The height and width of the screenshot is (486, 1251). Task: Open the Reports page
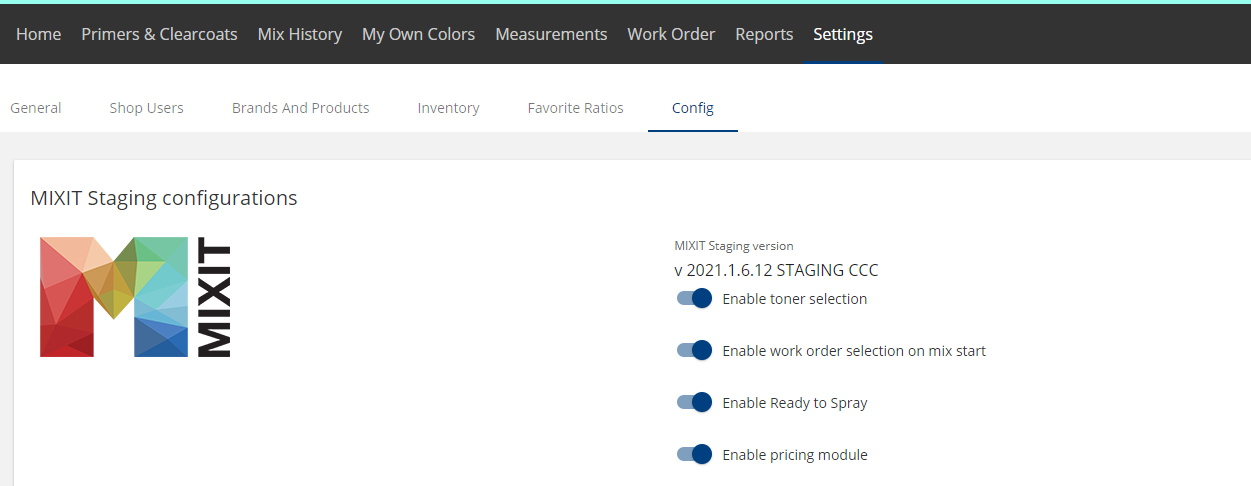click(764, 34)
